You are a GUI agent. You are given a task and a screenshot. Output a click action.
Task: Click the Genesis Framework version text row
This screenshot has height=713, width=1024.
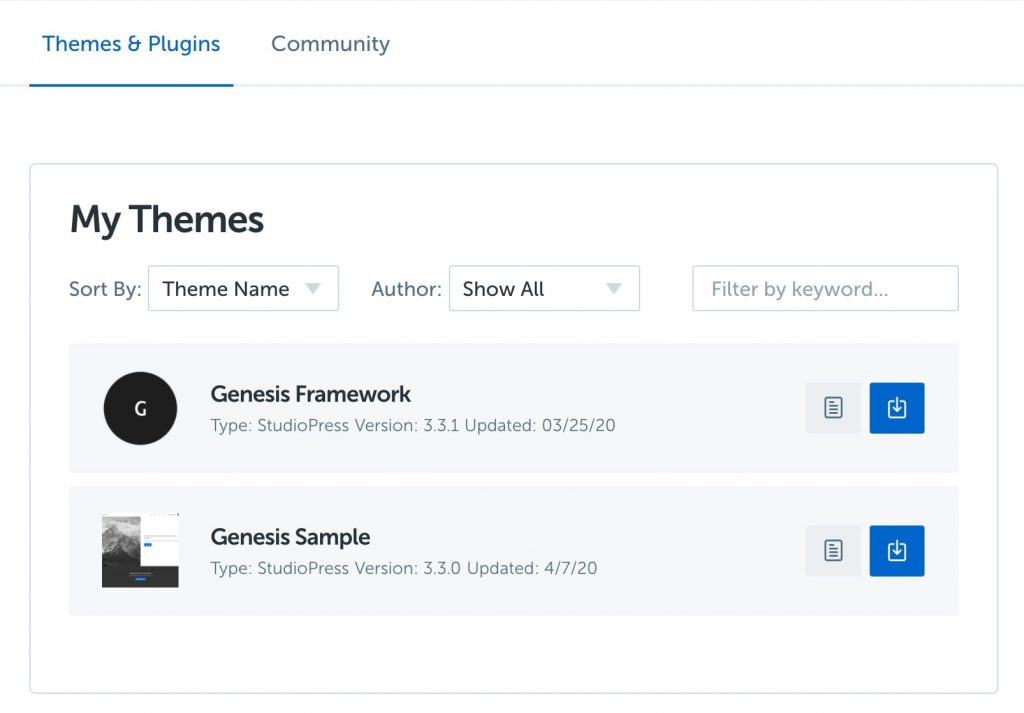click(413, 425)
